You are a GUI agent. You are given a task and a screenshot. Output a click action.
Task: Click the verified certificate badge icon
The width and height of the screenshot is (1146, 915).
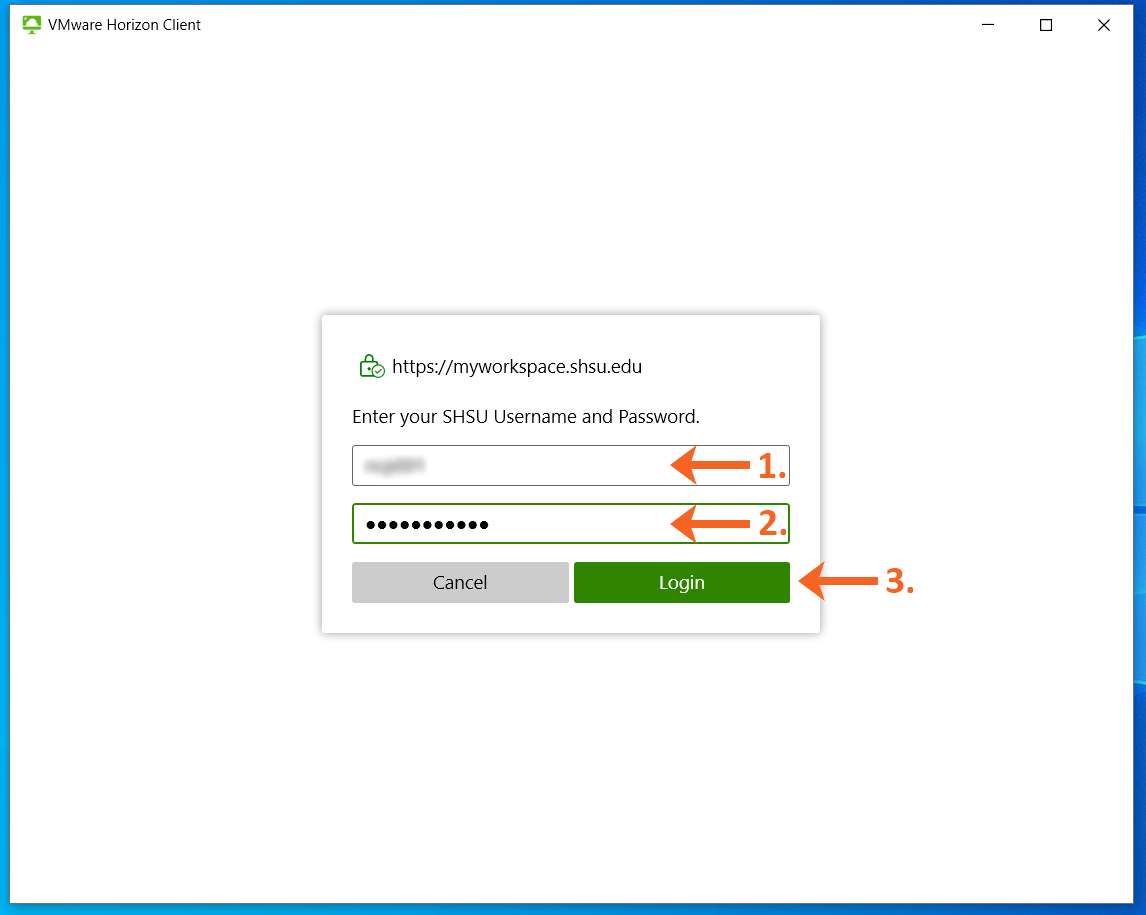pos(371,365)
